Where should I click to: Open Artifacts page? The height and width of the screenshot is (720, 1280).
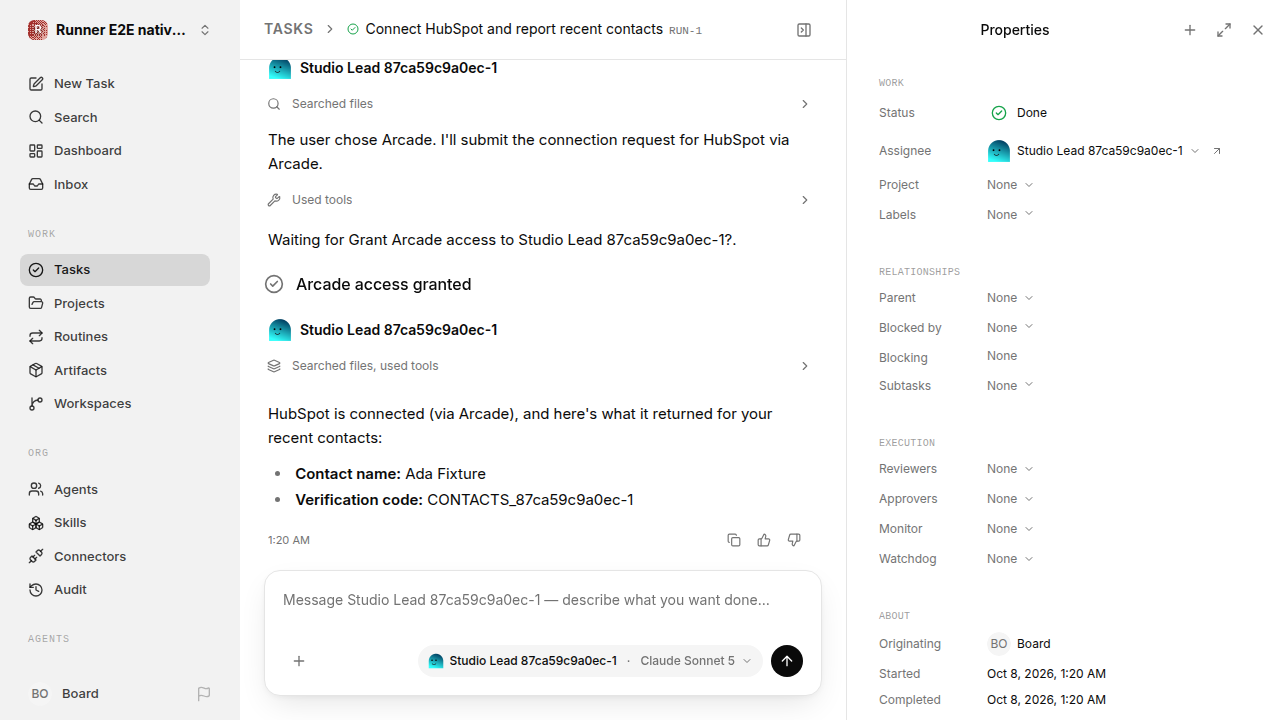(x=115, y=370)
